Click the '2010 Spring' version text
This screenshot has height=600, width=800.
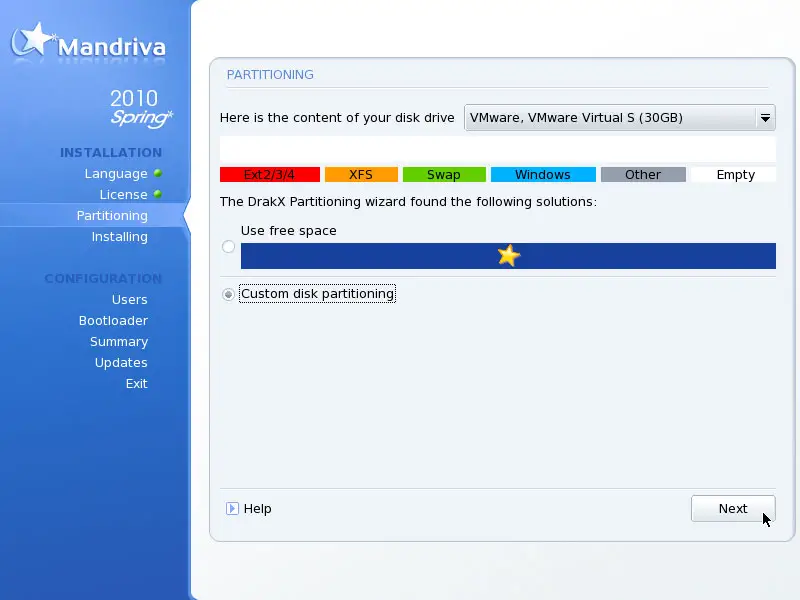pyautogui.click(x=141, y=108)
